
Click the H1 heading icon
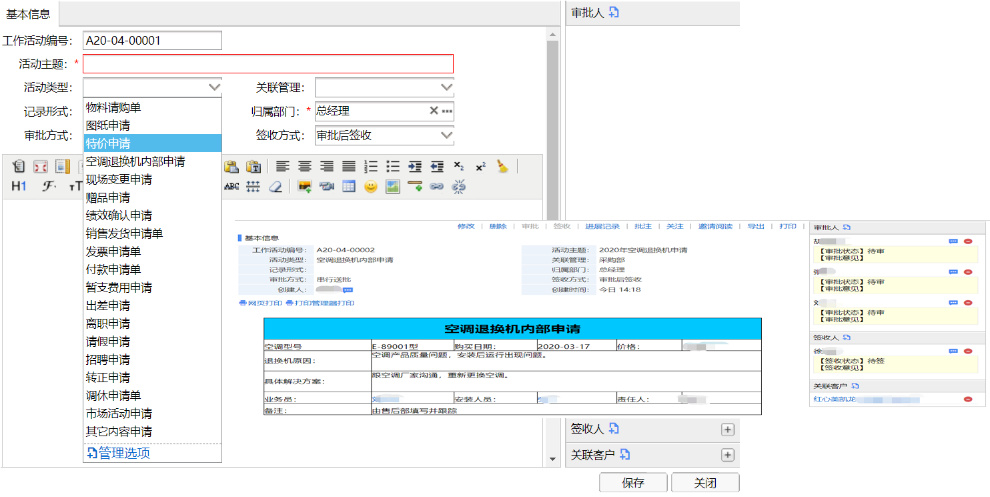tap(18, 186)
